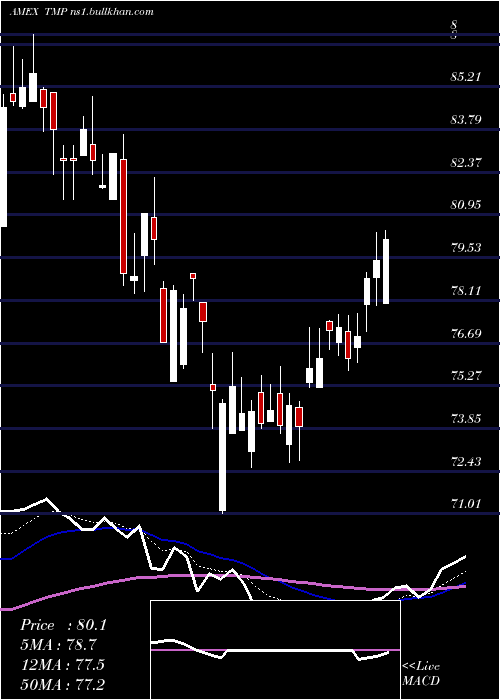This screenshot has height=700, width=500.
Task: Click the latest tall white candlestick
Action: [x=386, y=267]
